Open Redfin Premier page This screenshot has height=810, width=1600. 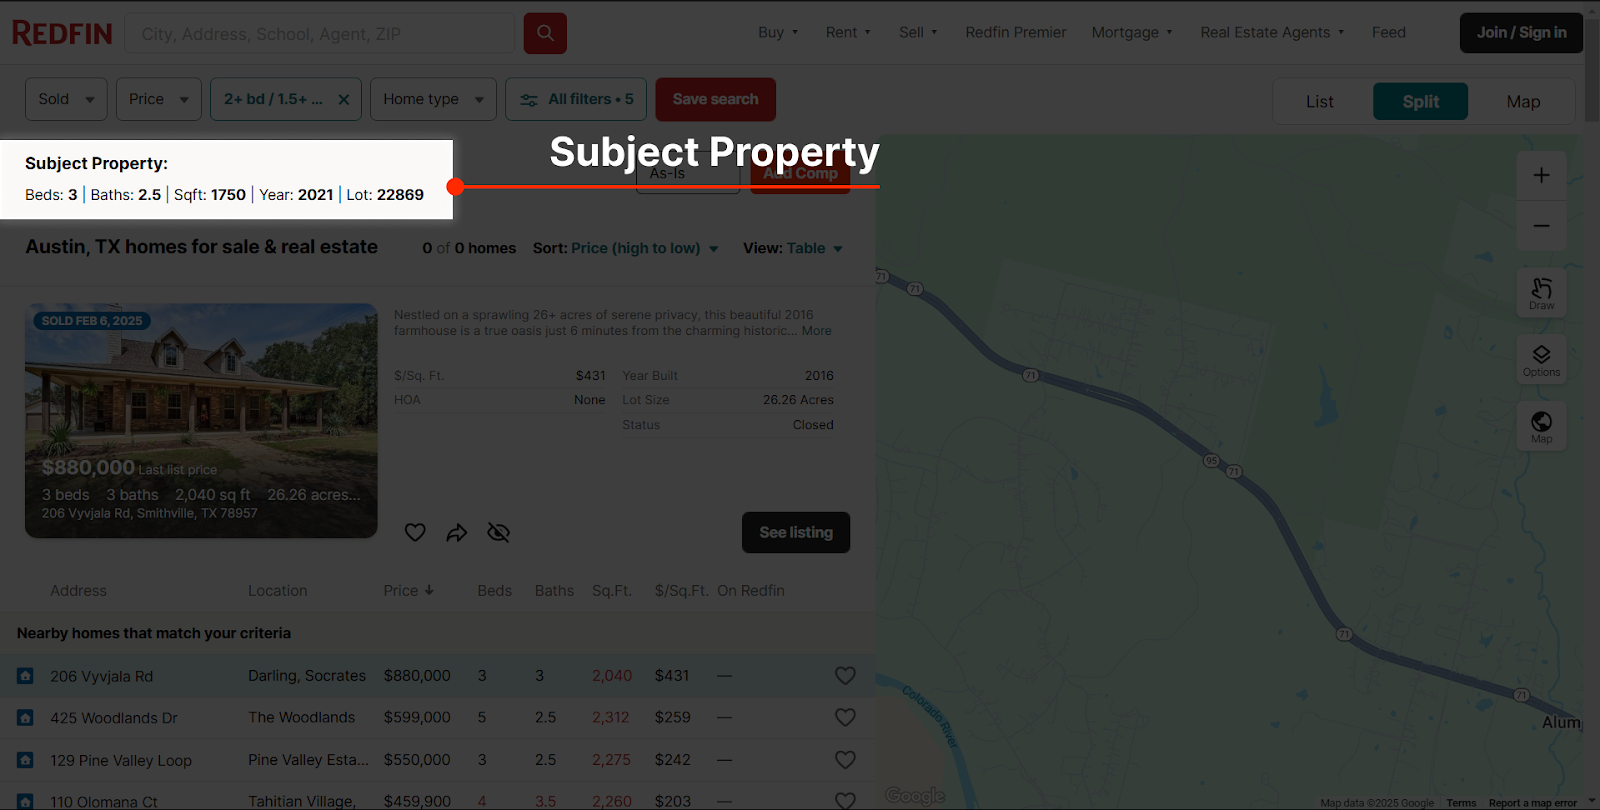click(1015, 32)
